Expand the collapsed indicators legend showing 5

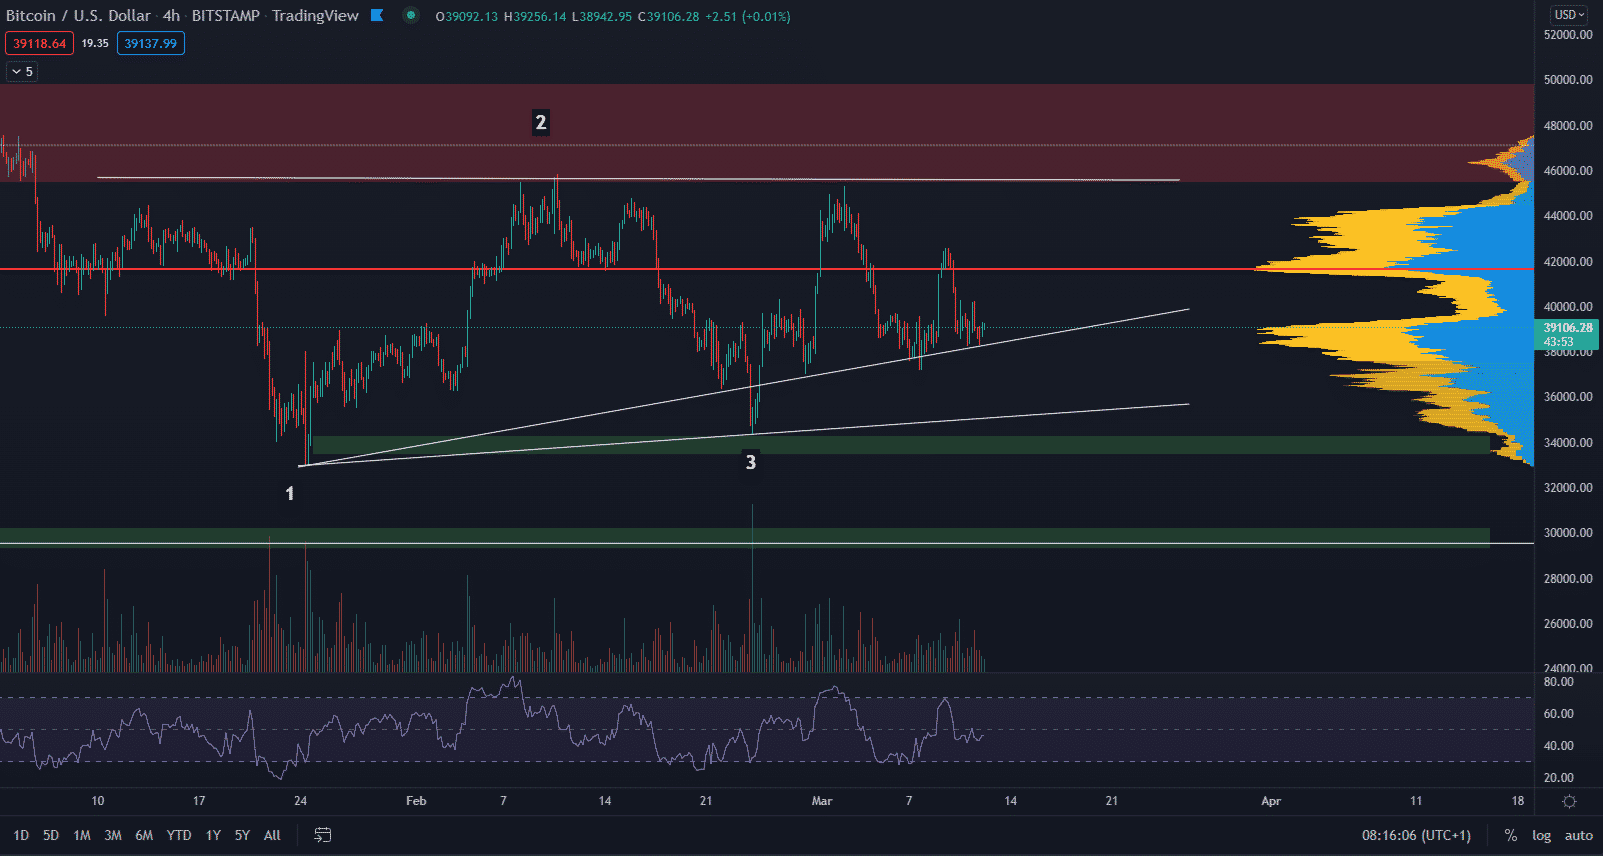22,71
